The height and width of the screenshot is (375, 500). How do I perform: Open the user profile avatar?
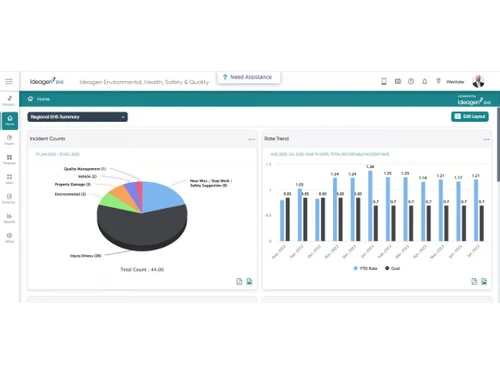(x=478, y=81)
